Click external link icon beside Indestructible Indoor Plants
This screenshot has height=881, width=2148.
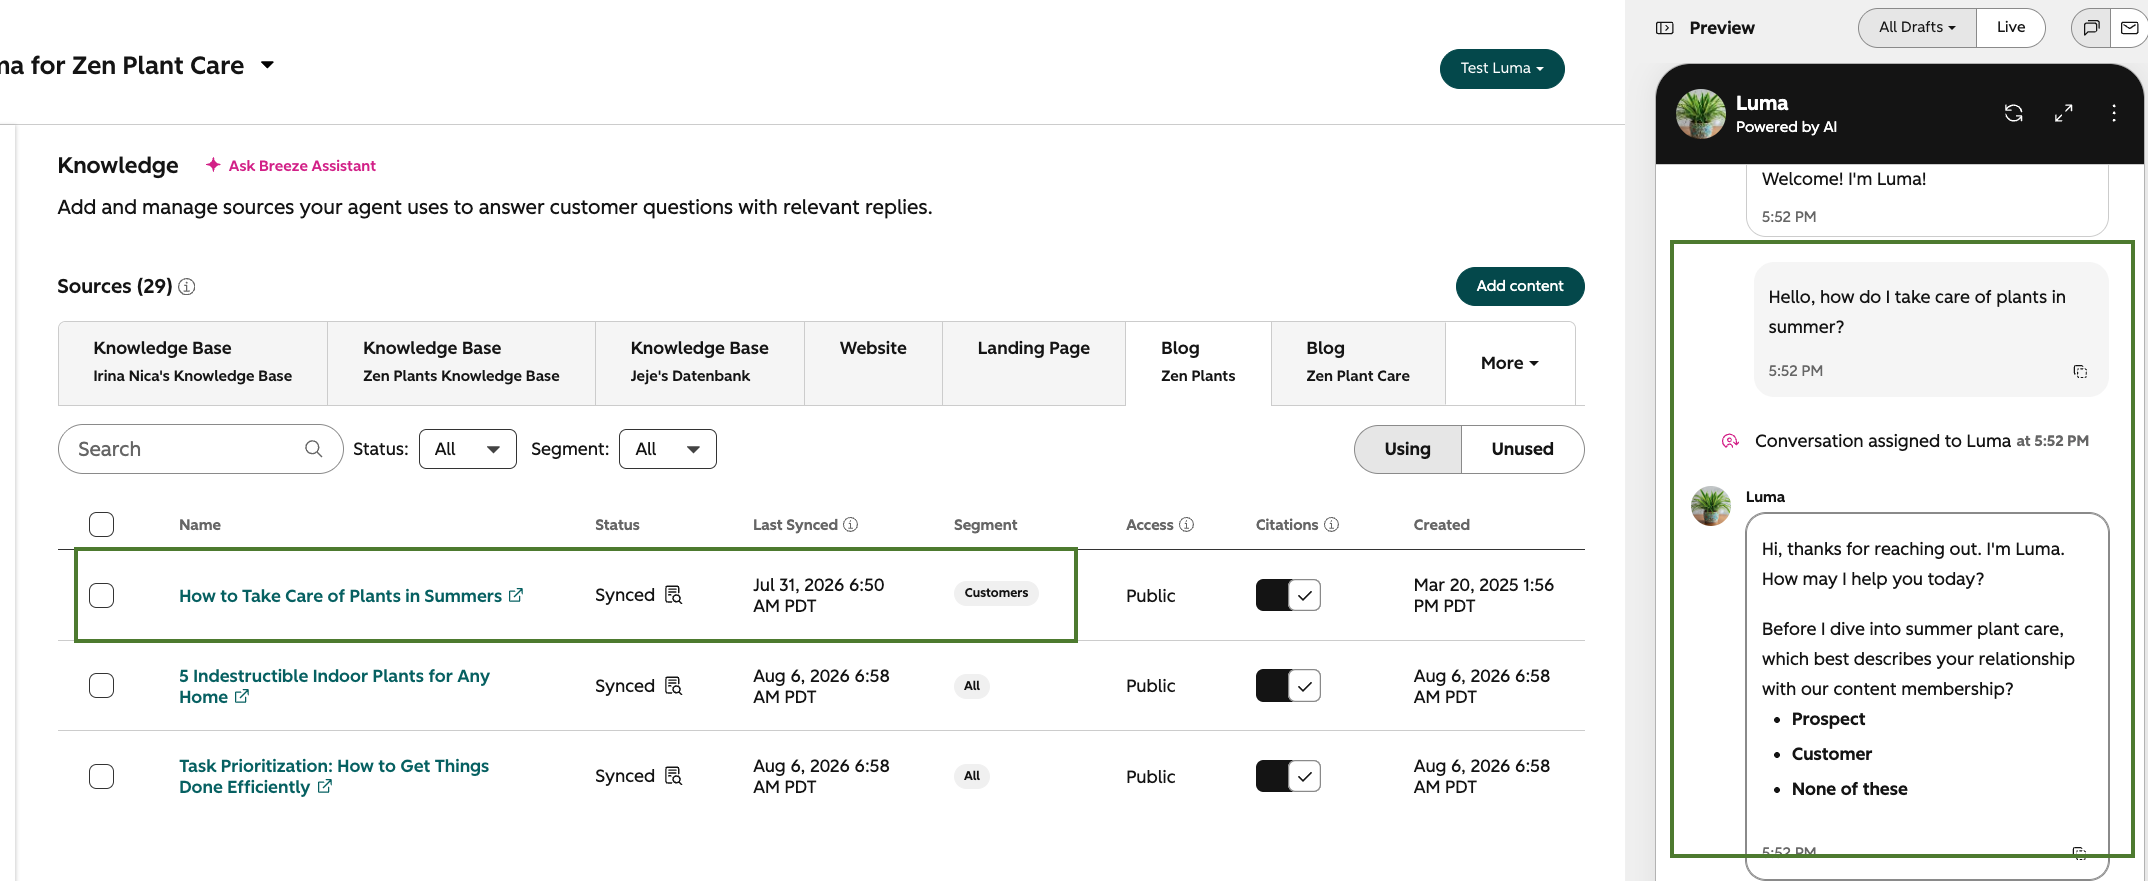click(x=242, y=697)
